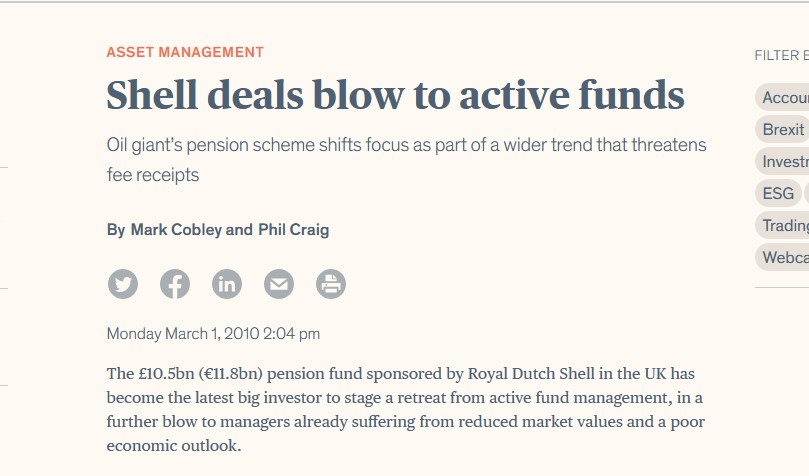Viewport: 809px width, 476px height.
Task: Click the tag starting with 'Accou'
Action: click(x=784, y=97)
